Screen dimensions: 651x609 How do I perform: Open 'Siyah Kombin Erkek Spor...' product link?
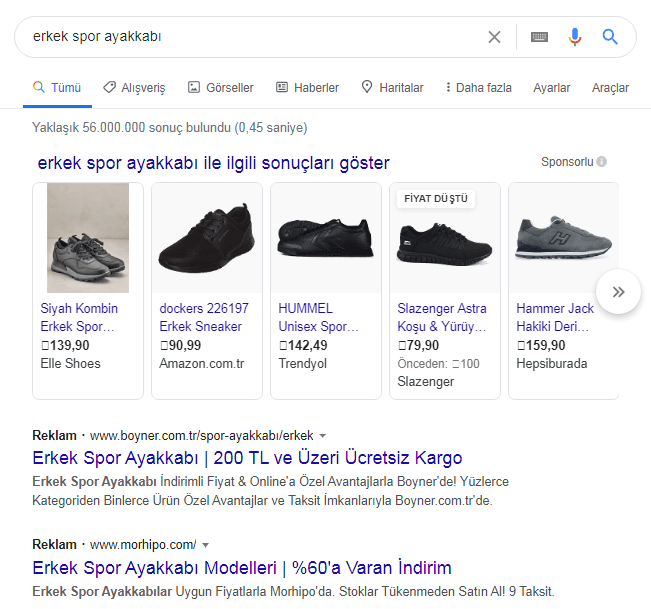click(x=79, y=318)
